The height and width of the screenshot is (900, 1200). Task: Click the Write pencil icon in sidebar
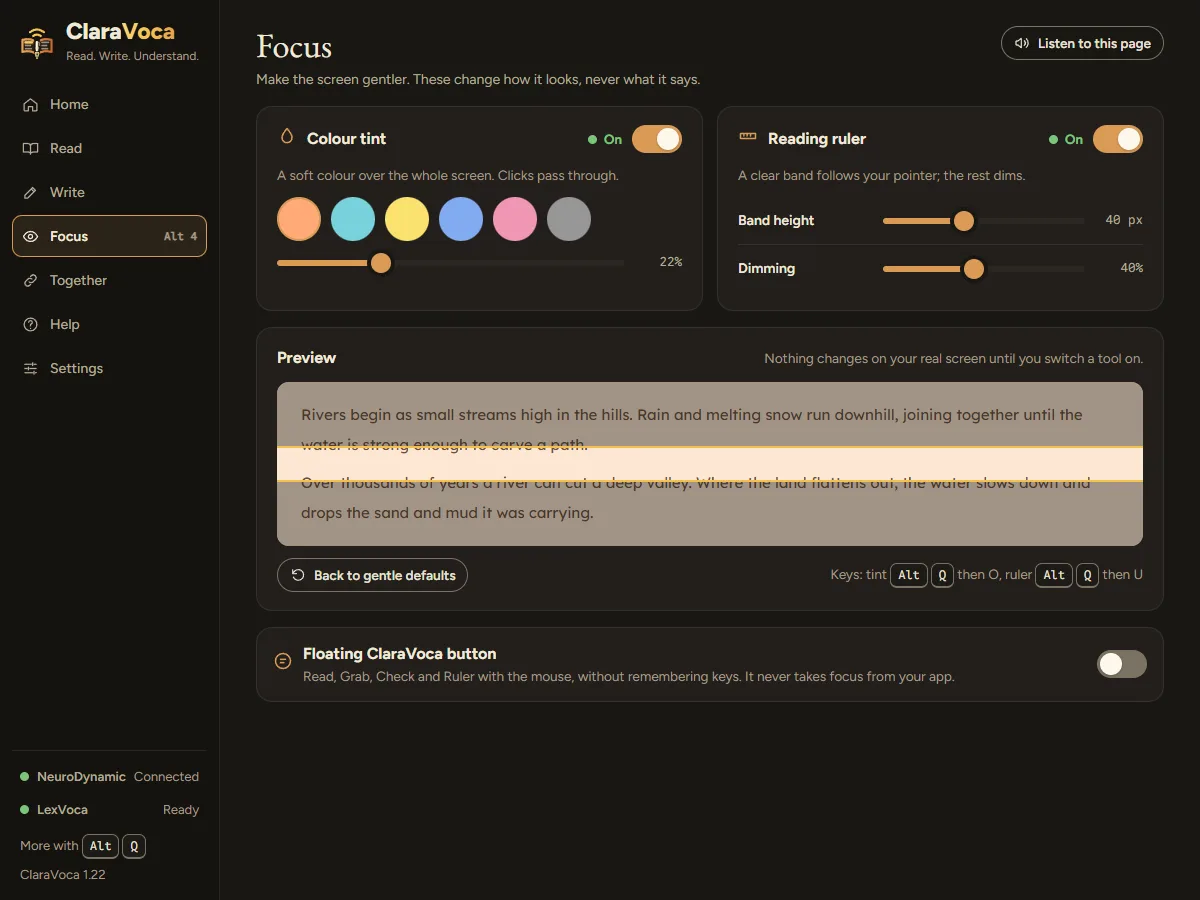click(31, 192)
